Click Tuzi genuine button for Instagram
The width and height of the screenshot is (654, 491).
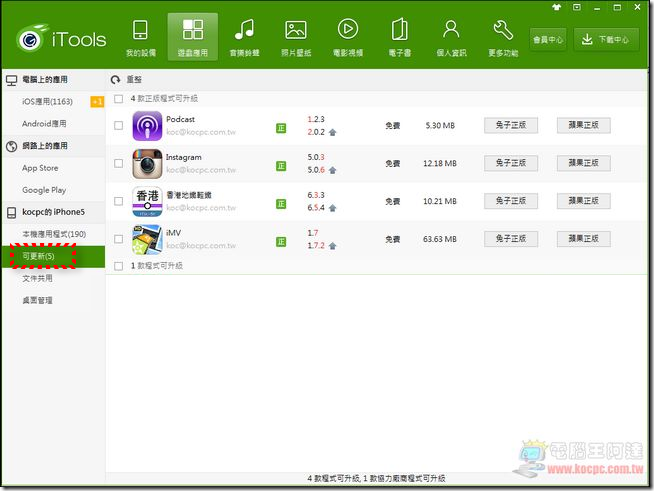(511, 163)
